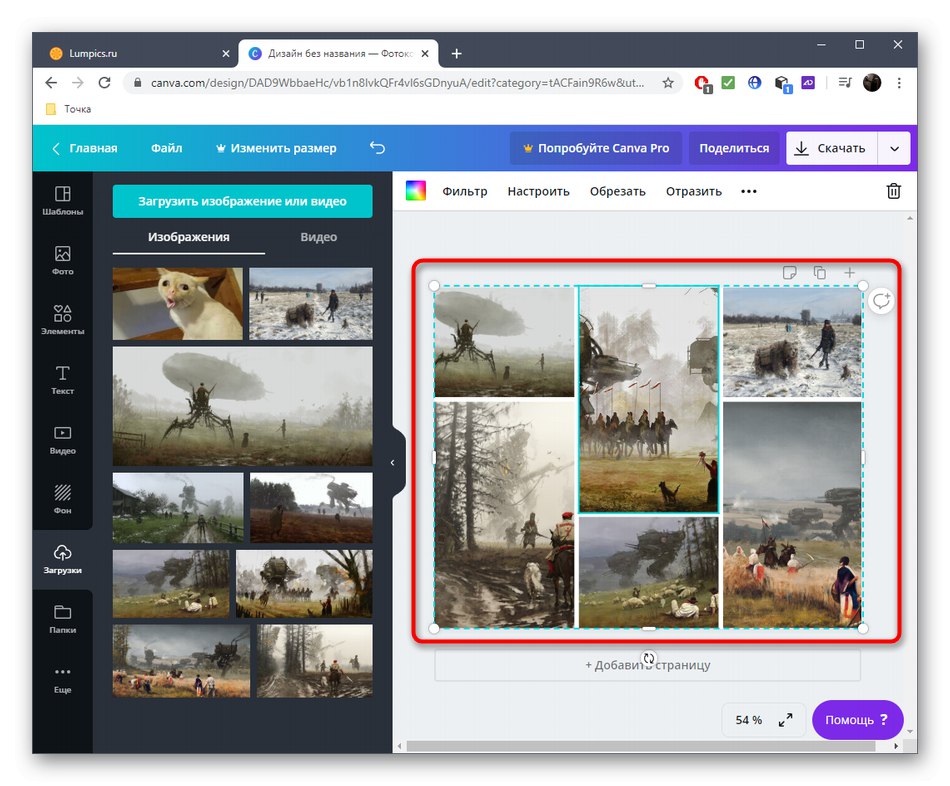Select the forest riders thumbnail in uploads

point(314,661)
